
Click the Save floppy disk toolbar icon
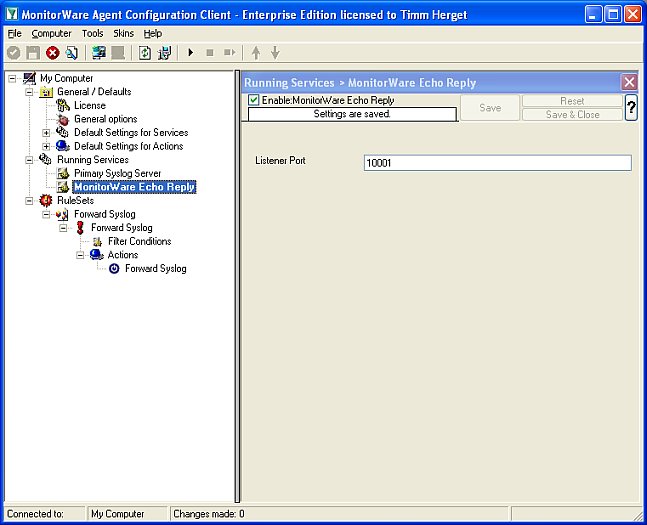[33, 53]
